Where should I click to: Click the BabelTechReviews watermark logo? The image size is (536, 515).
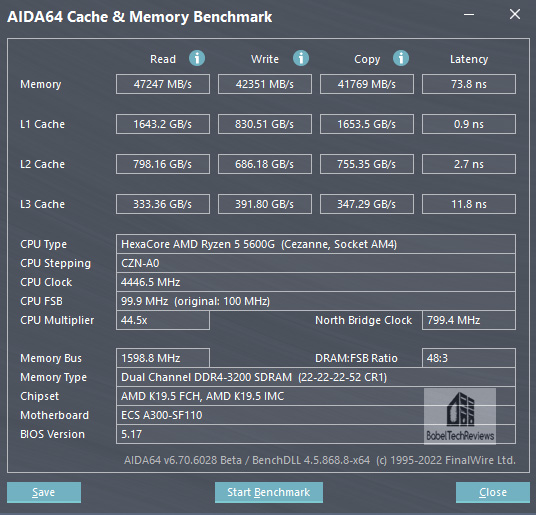460,416
